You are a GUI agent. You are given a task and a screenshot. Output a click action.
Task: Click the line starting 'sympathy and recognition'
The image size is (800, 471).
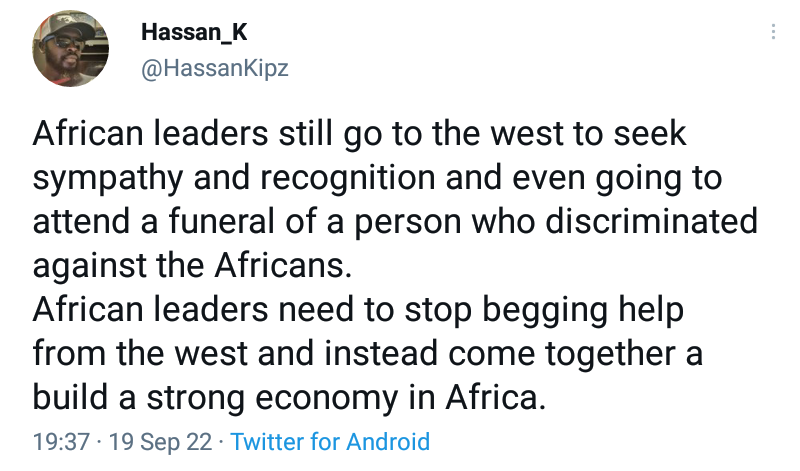[378, 179]
